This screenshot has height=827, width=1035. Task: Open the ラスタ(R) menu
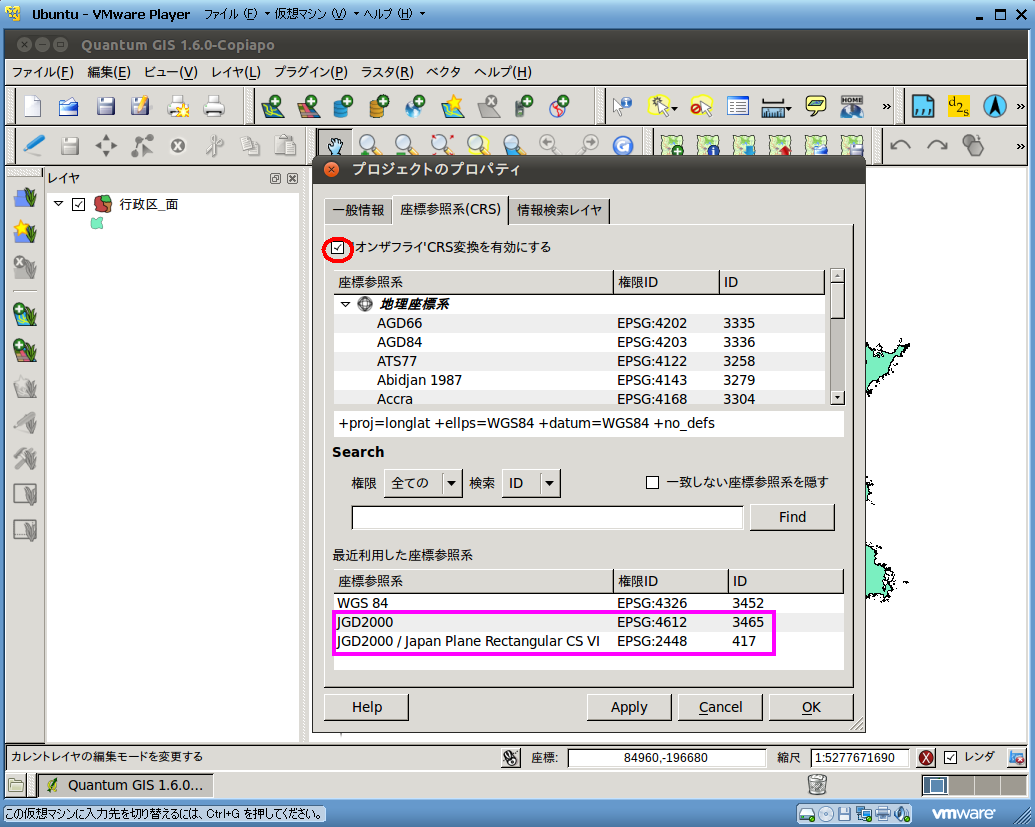coord(387,72)
